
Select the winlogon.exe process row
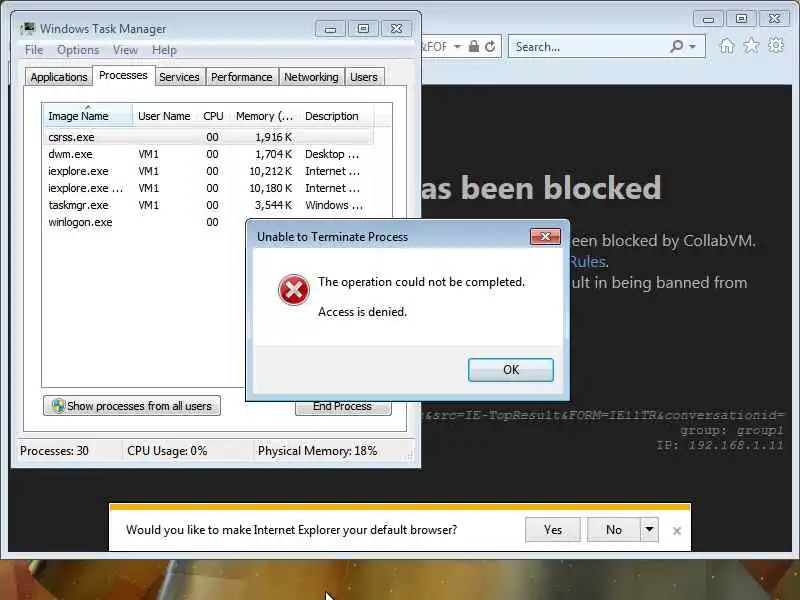pyautogui.click(x=145, y=222)
